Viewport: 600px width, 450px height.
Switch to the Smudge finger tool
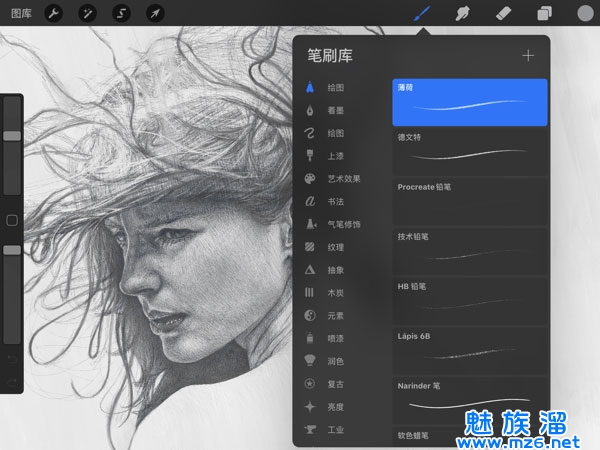[463, 14]
